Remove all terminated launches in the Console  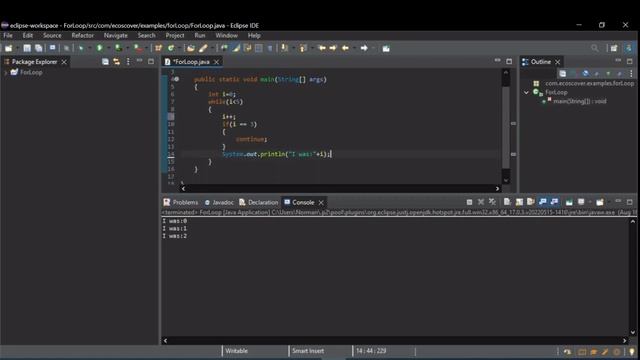[x=492, y=202]
